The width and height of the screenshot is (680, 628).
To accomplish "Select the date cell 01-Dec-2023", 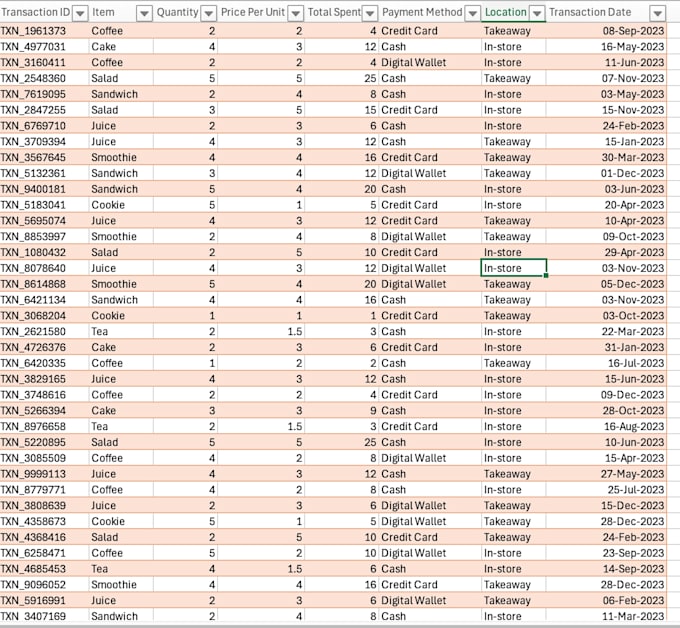I will coord(606,173).
